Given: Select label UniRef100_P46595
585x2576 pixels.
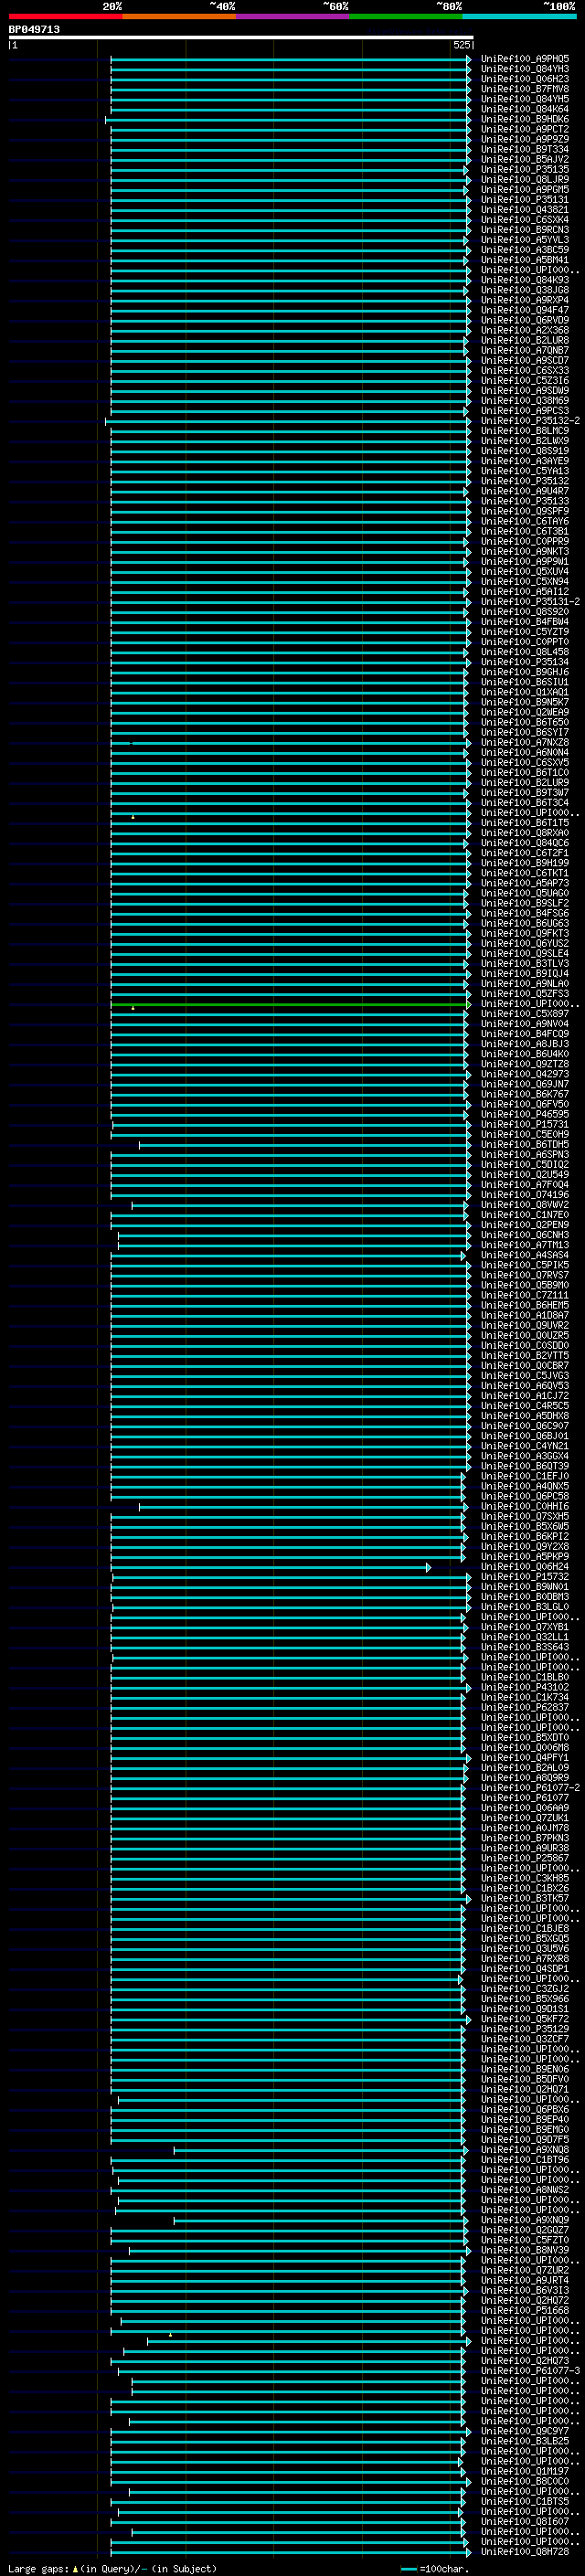Looking at the screenshot, I should point(525,1114).
